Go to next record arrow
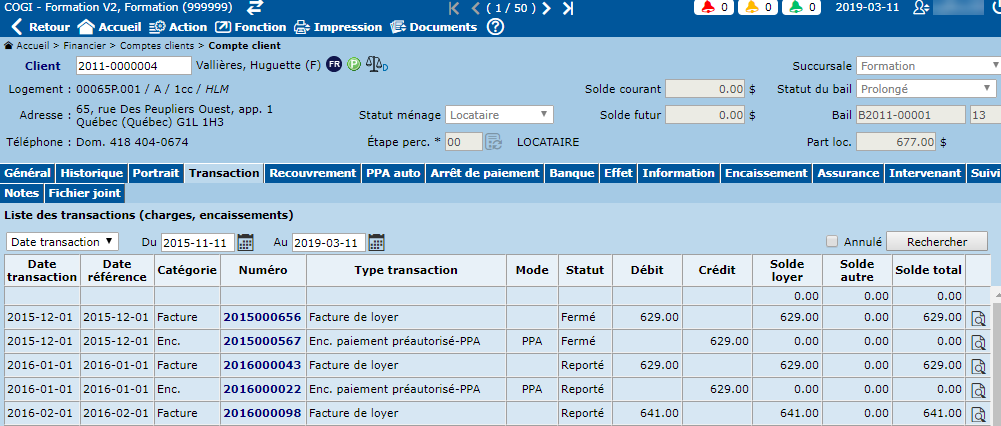 [x=546, y=9]
